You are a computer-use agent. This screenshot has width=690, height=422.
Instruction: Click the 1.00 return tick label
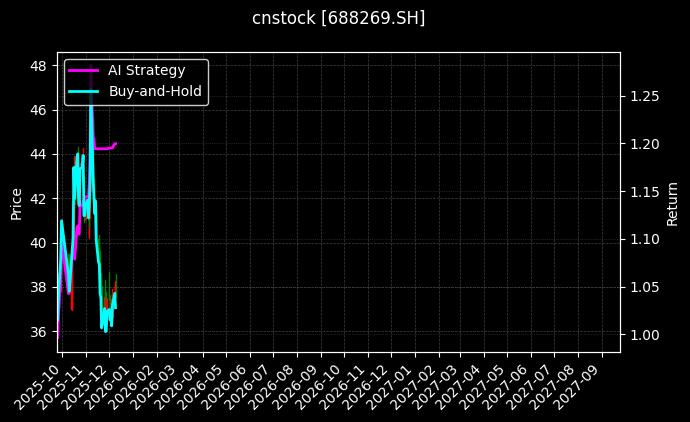click(644, 335)
